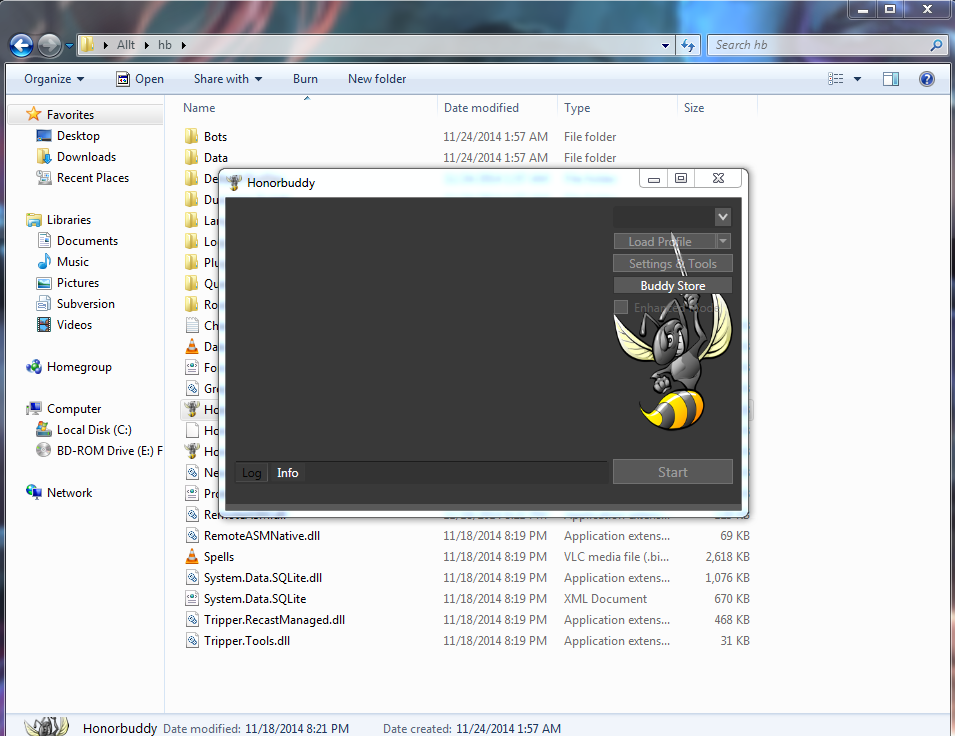Open the Honorbuddy bot selection combo box

click(x=672, y=217)
